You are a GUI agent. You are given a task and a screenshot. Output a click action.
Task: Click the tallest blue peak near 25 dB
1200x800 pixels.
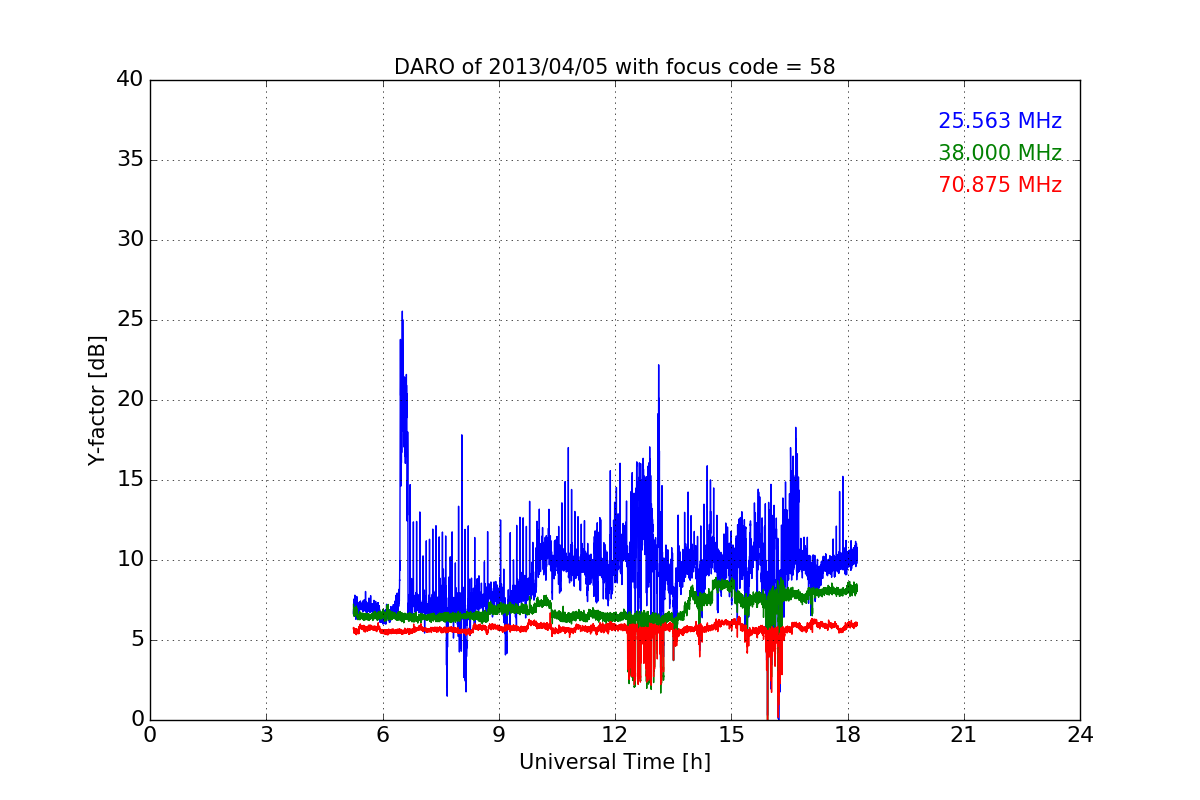point(402,316)
